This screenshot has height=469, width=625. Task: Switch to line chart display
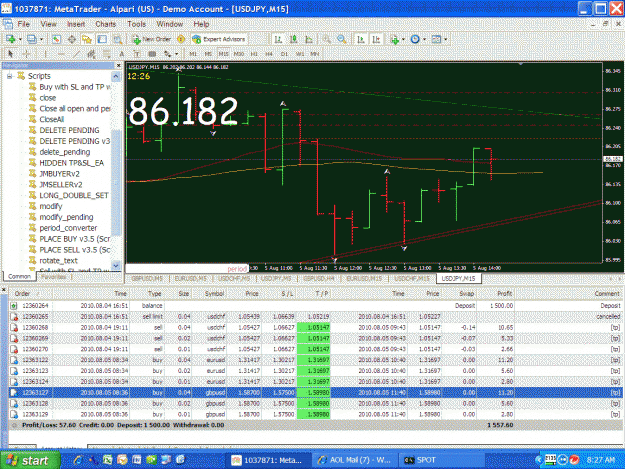click(x=309, y=39)
